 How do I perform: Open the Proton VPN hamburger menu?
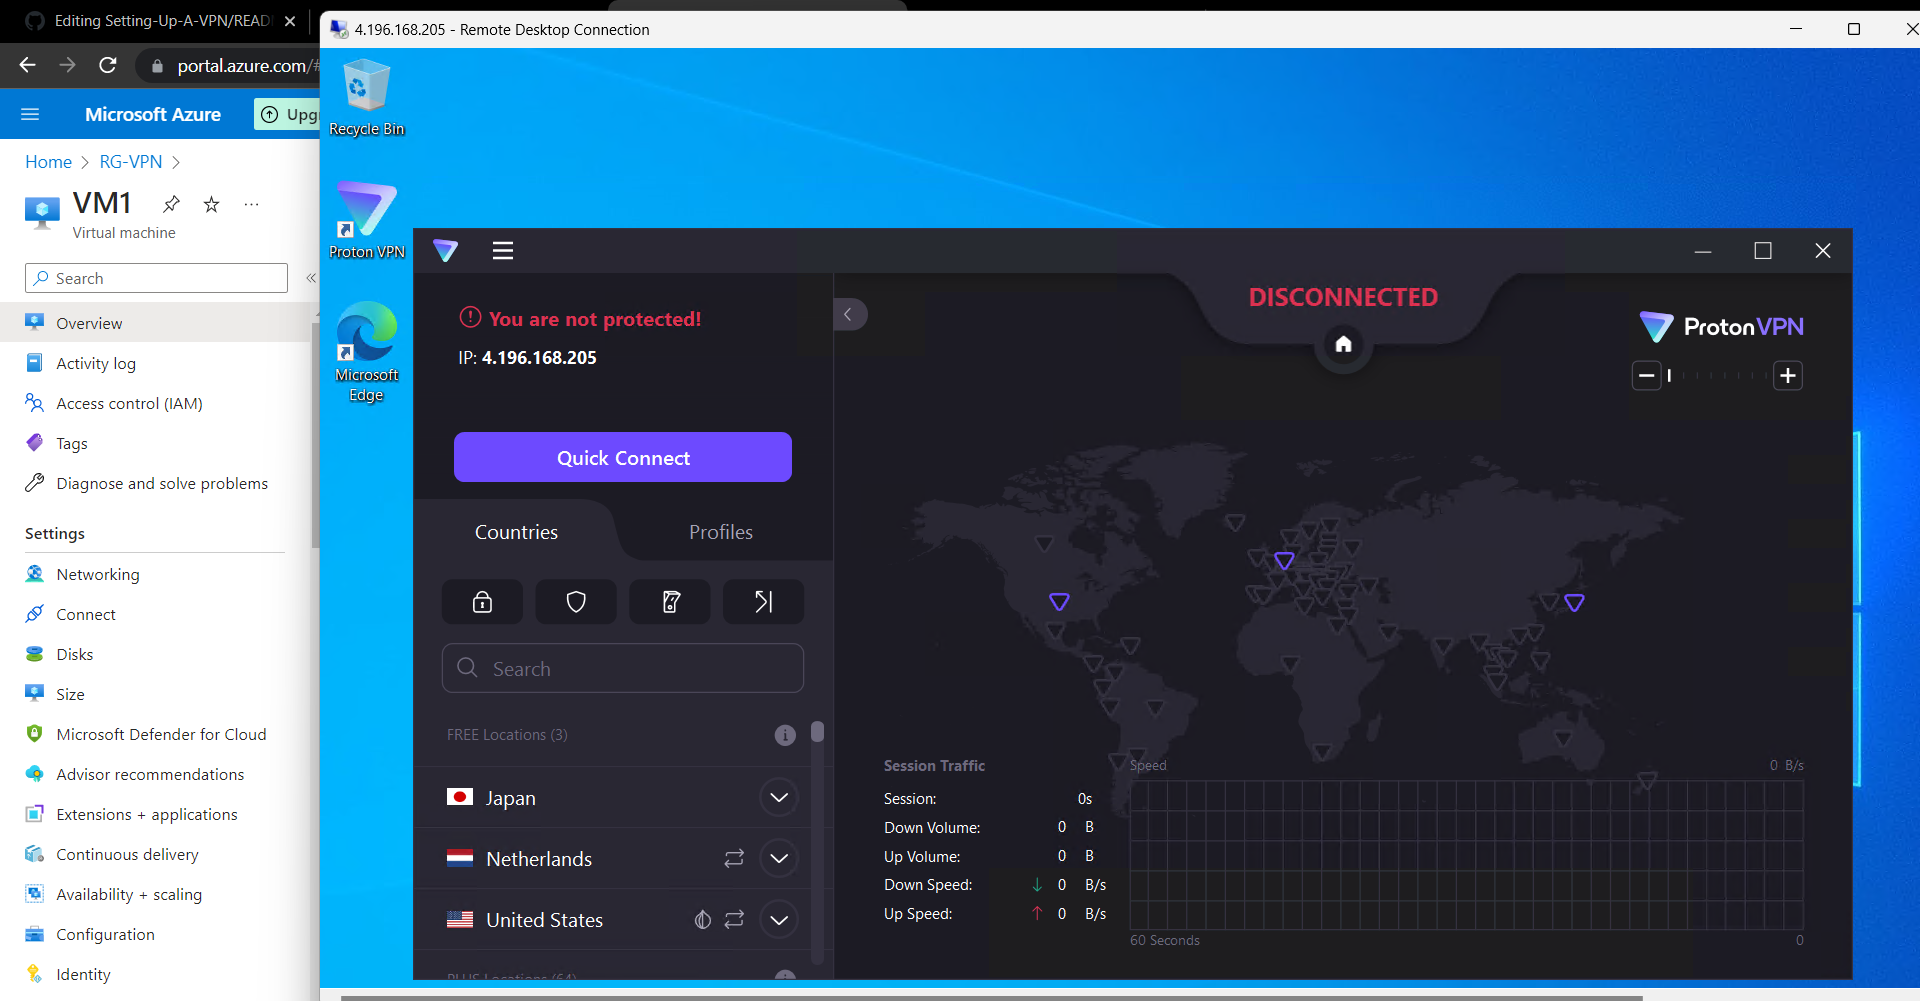pyautogui.click(x=503, y=251)
